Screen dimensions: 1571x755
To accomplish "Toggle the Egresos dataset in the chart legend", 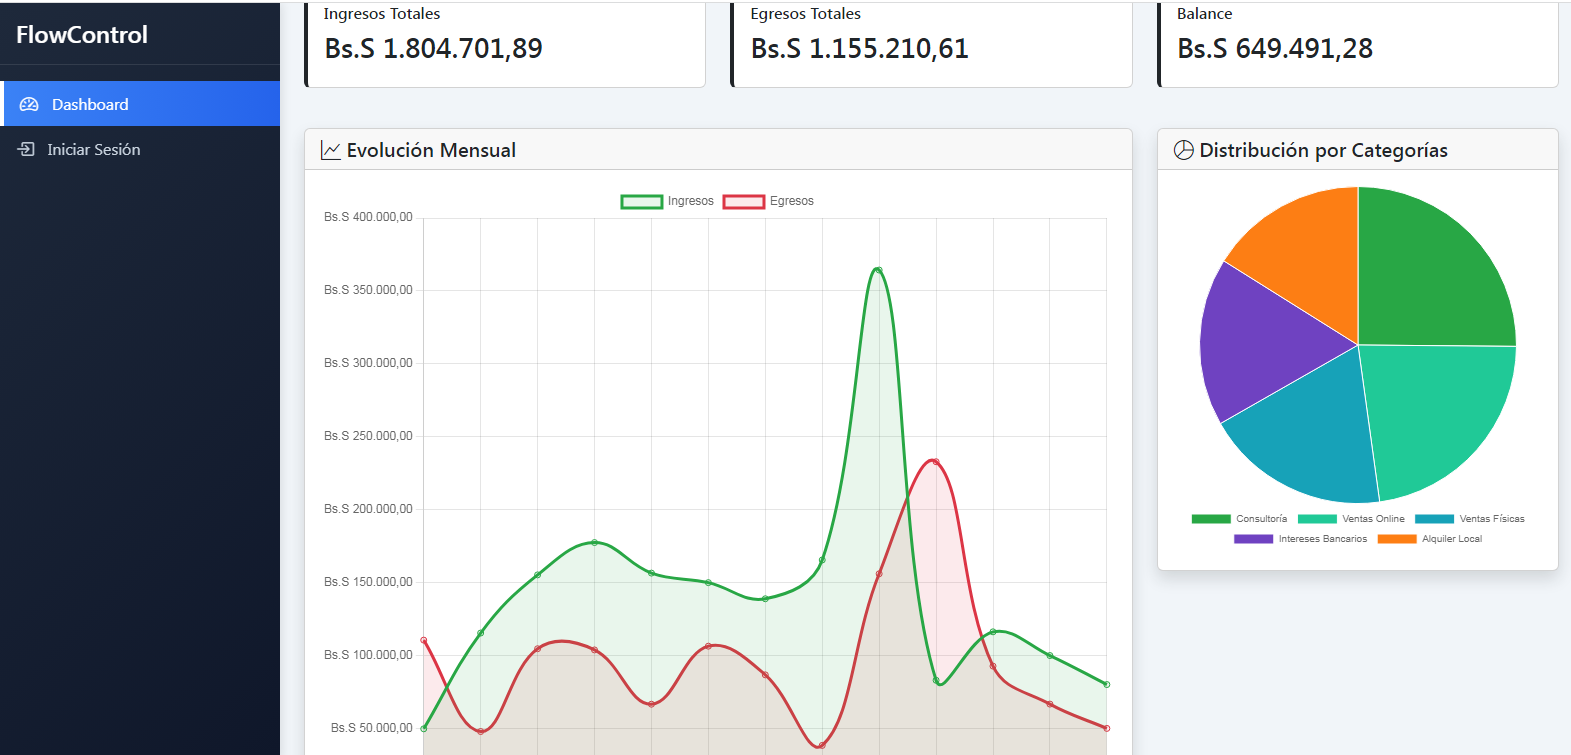I will pyautogui.click(x=768, y=201).
